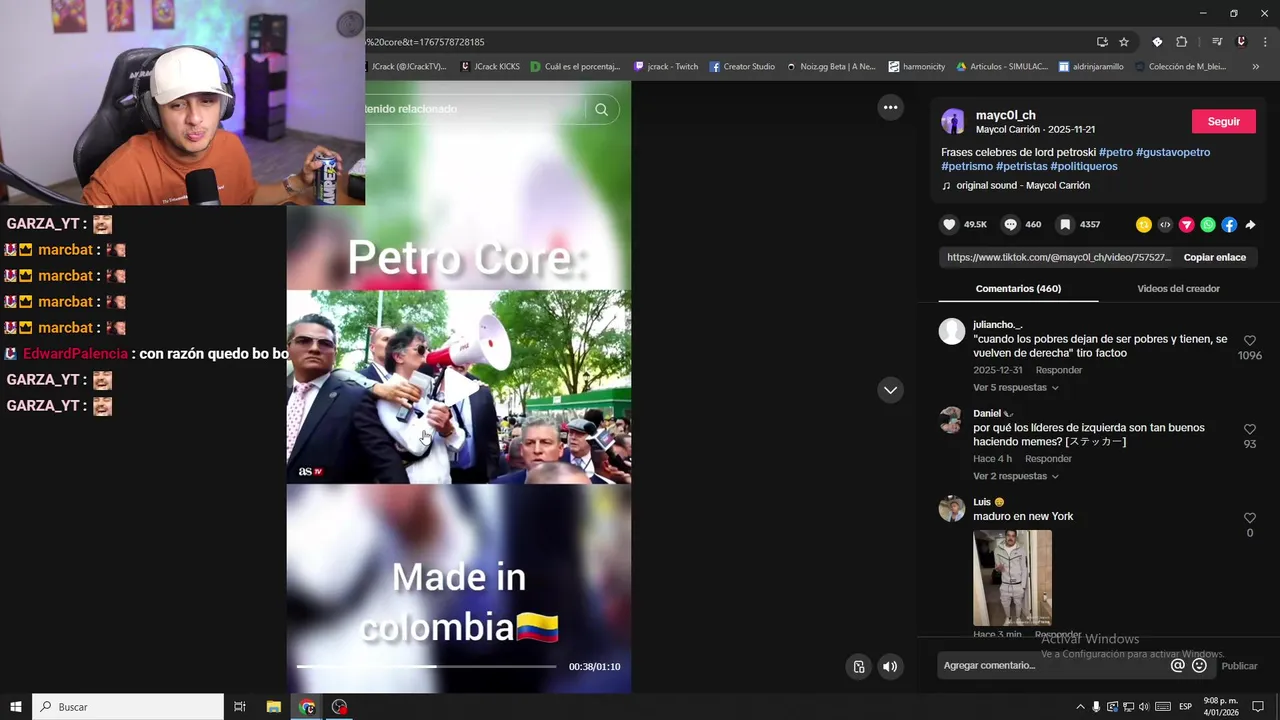The height and width of the screenshot is (720, 1280).
Task: Like juliancho's comment with 1096 likes
Action: pyautogui.click(x=1249, y=341)
